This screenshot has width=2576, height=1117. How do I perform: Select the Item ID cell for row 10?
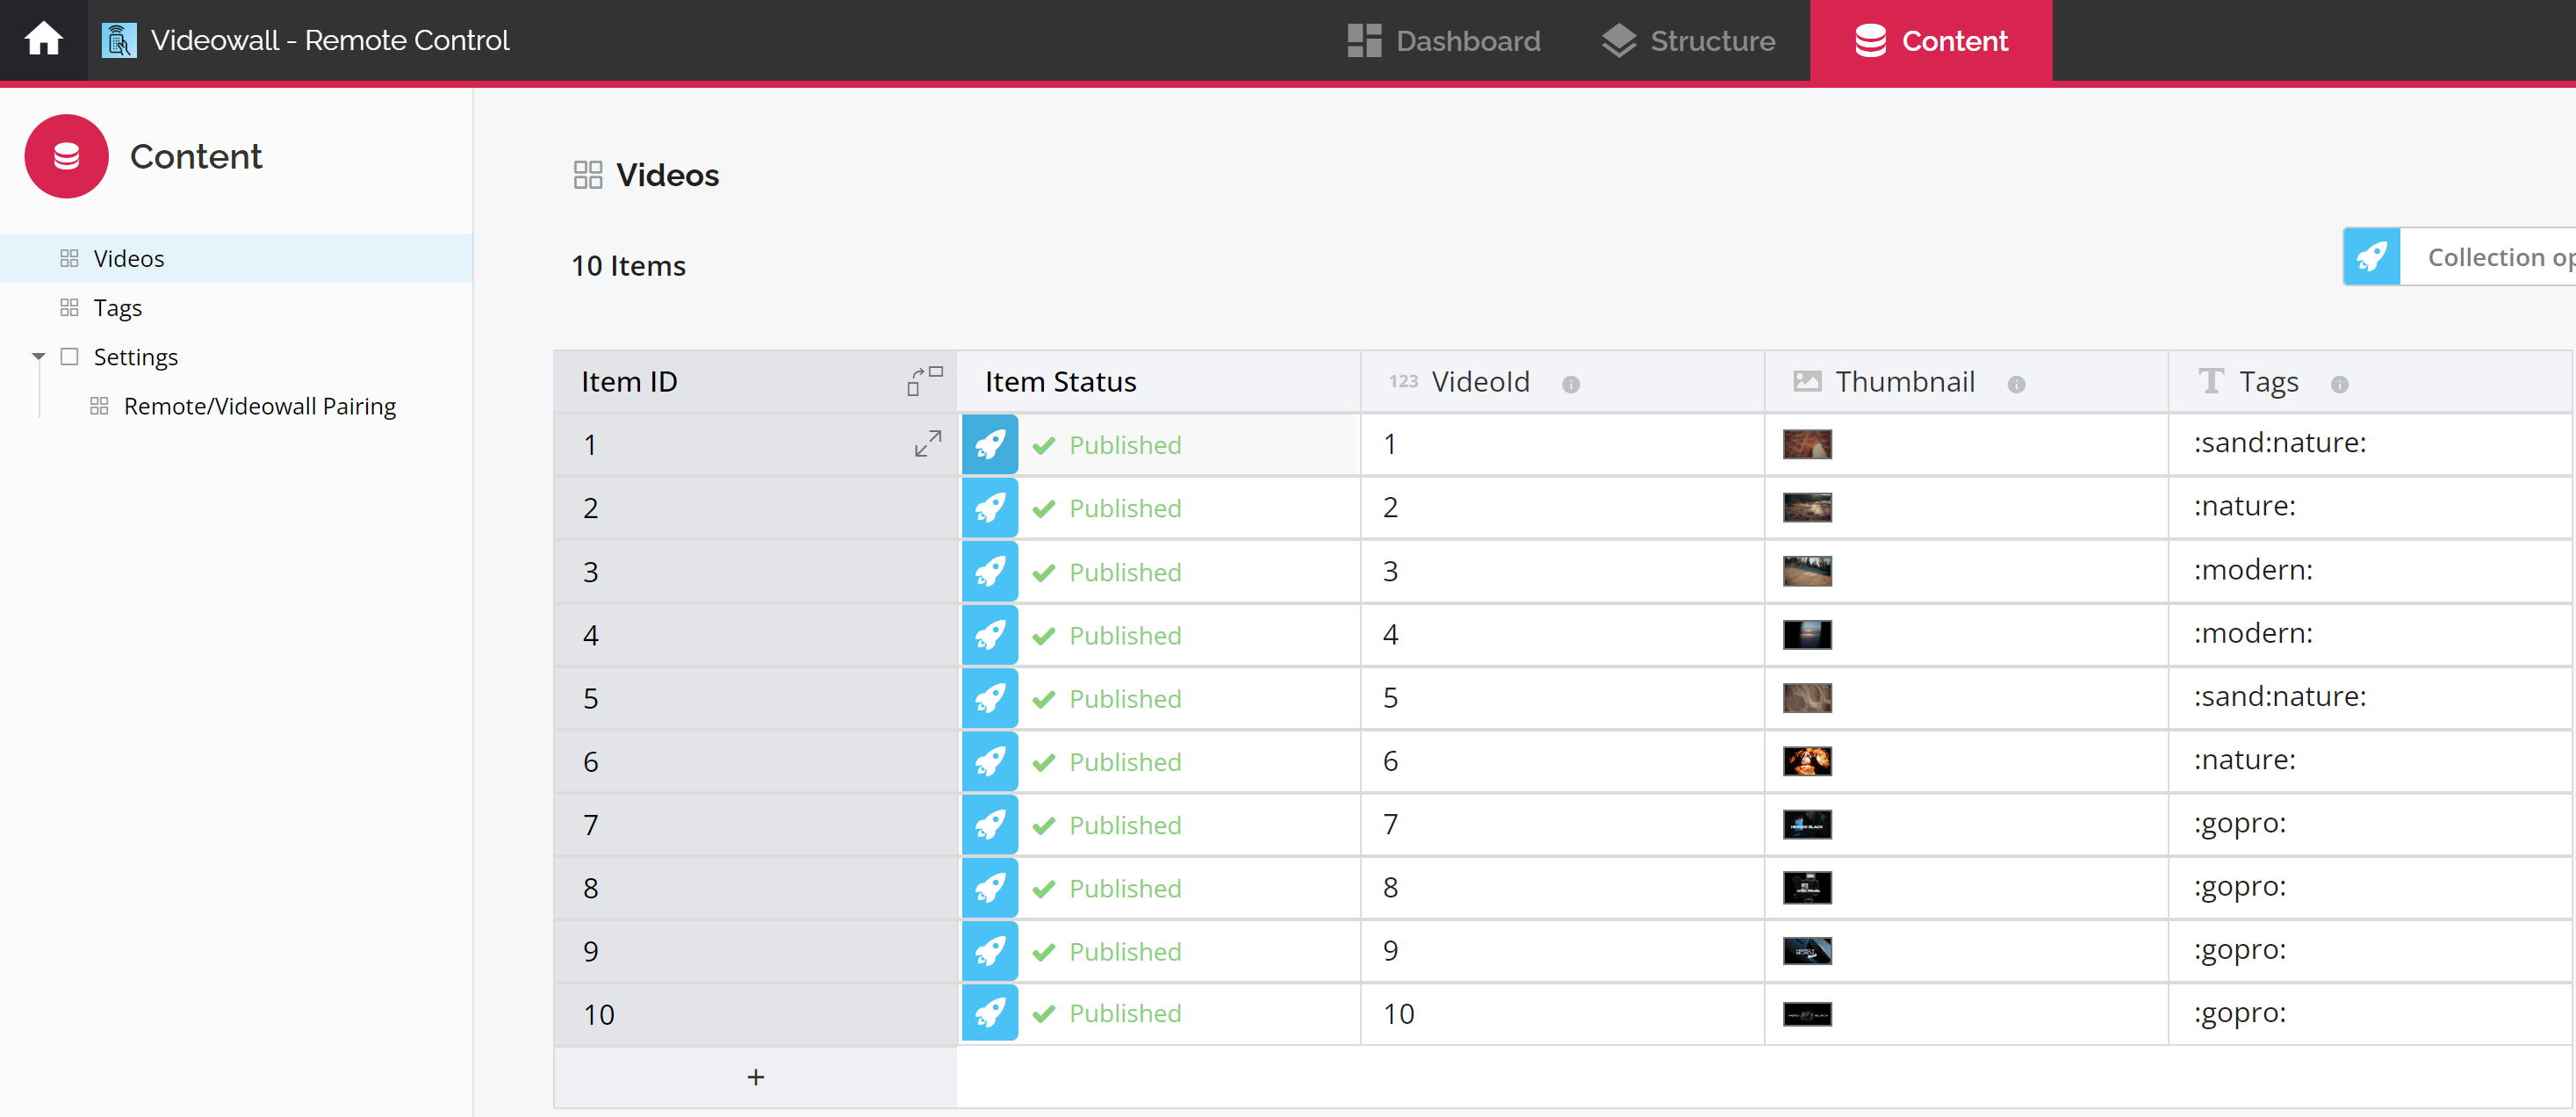(755, 1014)
